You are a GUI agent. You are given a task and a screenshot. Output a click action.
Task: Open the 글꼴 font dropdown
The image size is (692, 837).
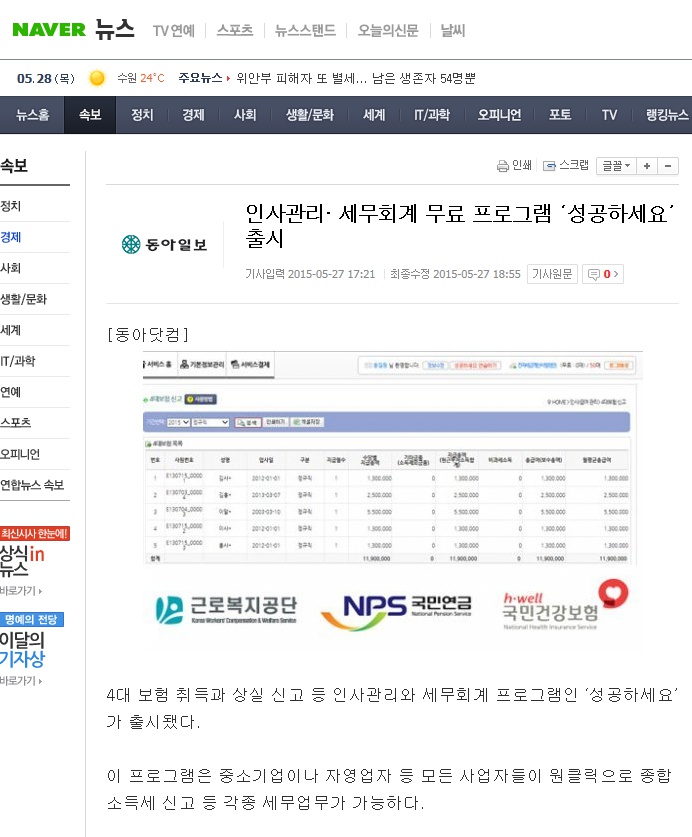tap(616, 166)
